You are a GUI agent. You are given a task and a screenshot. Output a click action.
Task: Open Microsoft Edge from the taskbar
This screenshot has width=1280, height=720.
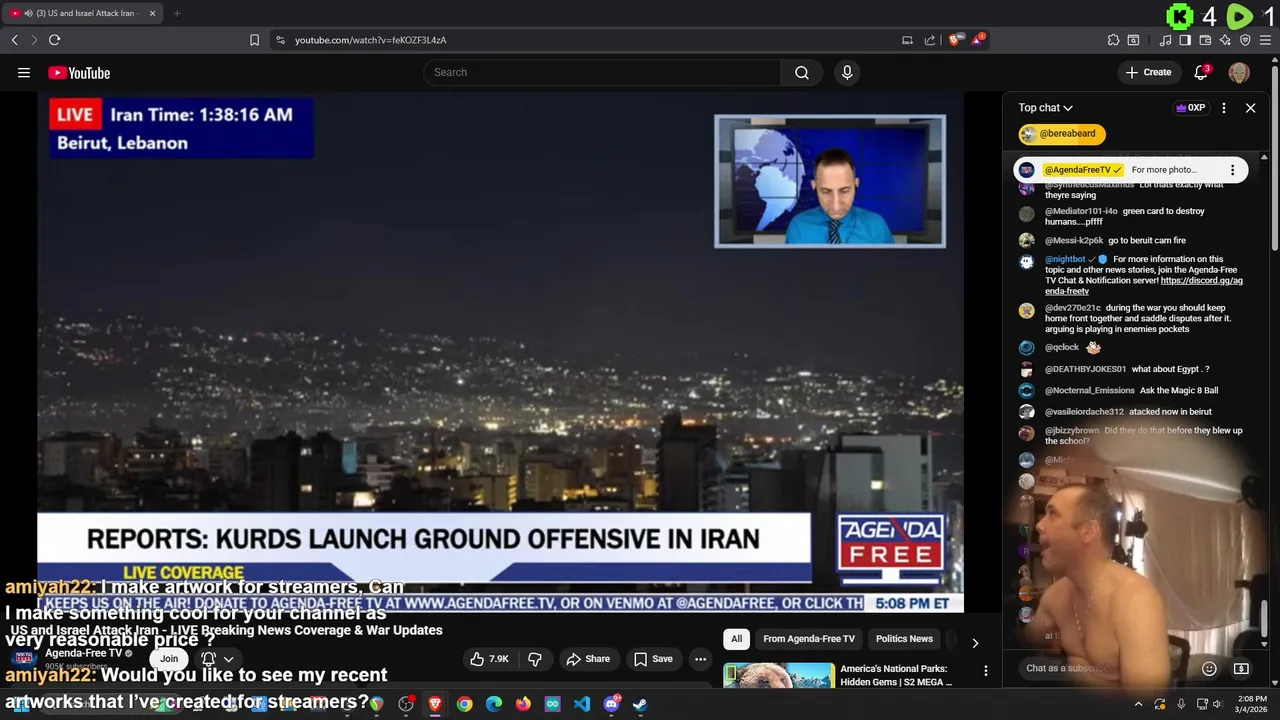coord(494,704)
